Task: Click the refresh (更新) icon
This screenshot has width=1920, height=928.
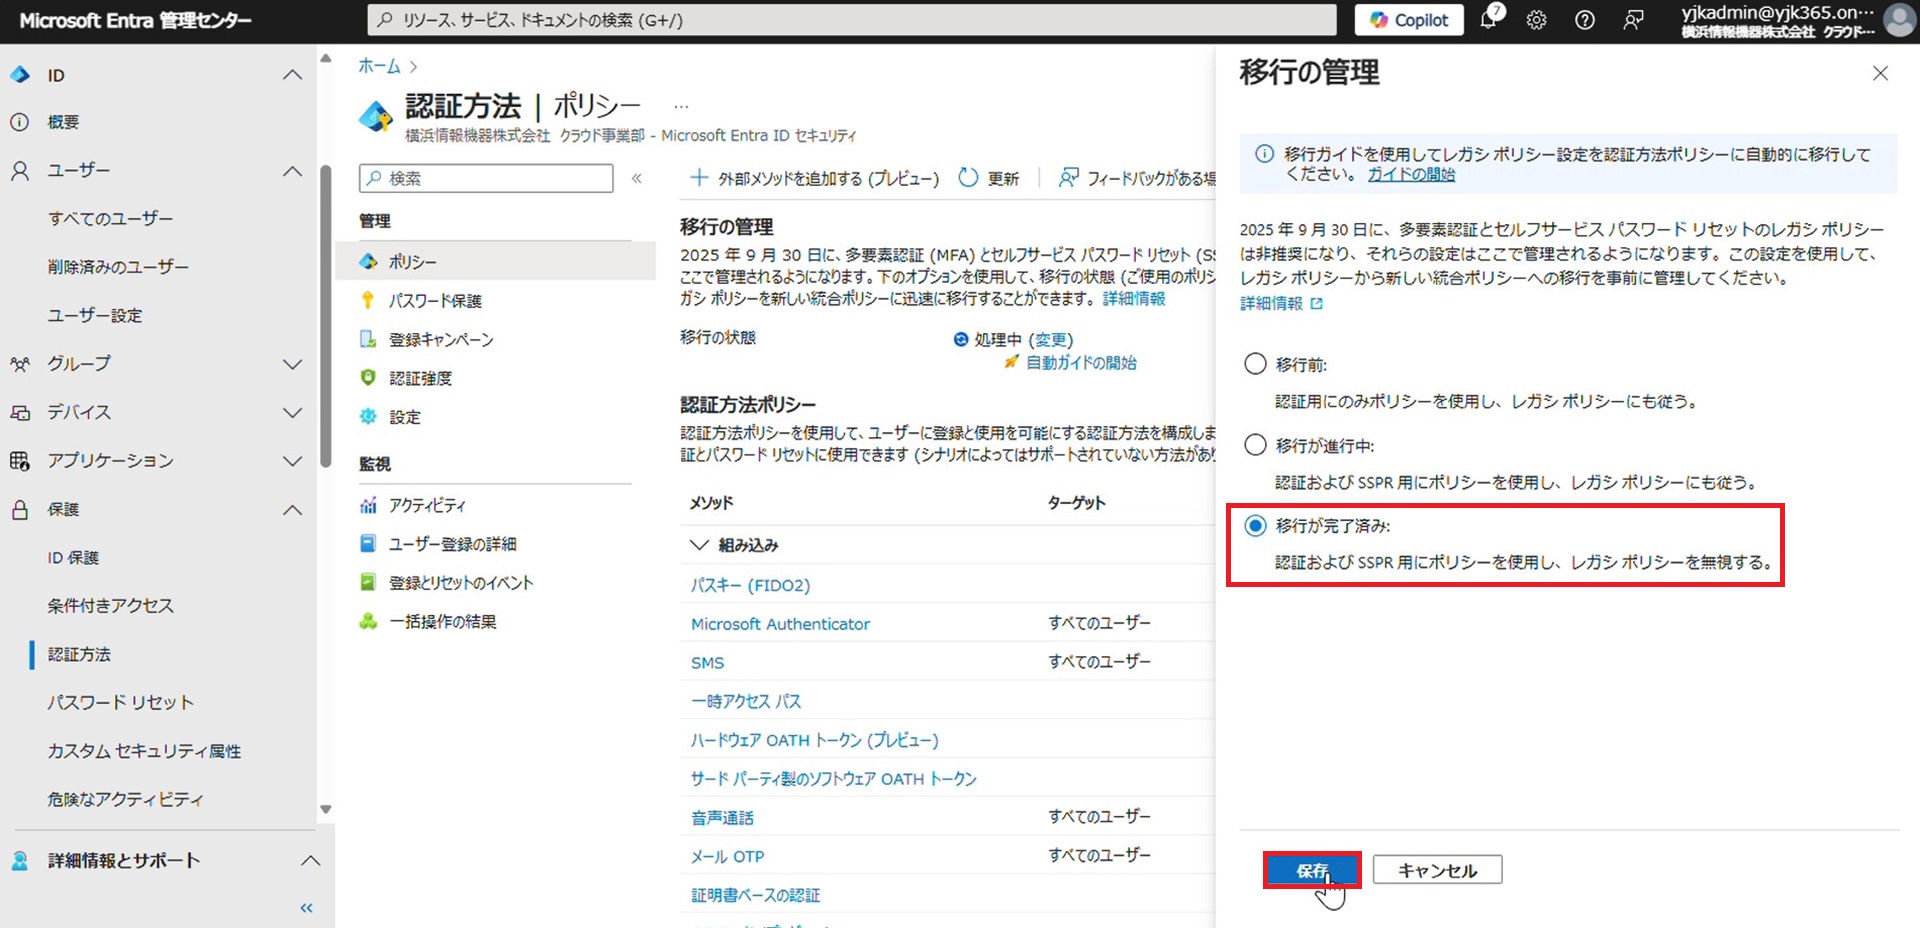Action: 968,178
